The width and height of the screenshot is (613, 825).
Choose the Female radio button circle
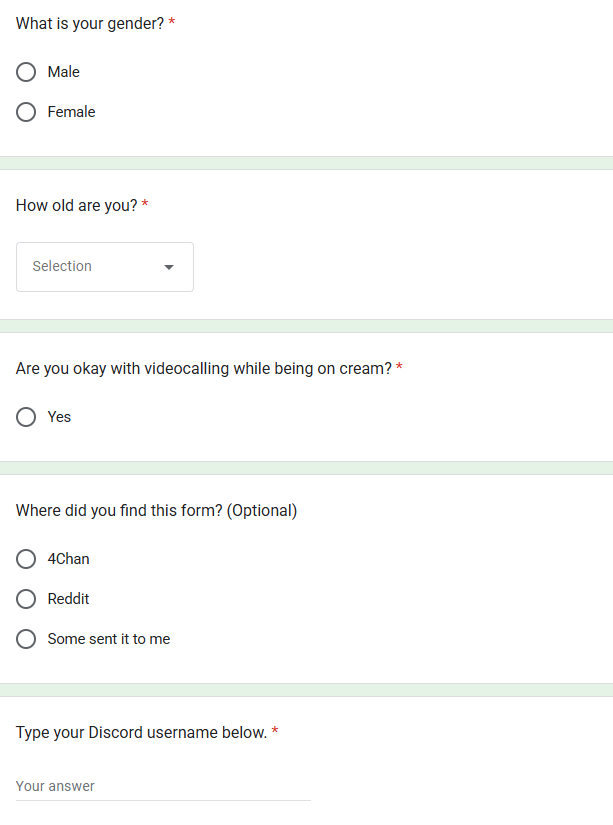pyautogui.click(x=26, y=112)
